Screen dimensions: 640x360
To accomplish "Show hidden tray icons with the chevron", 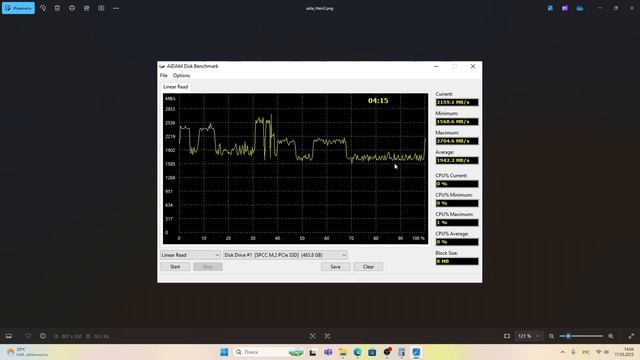I will 562,352.
